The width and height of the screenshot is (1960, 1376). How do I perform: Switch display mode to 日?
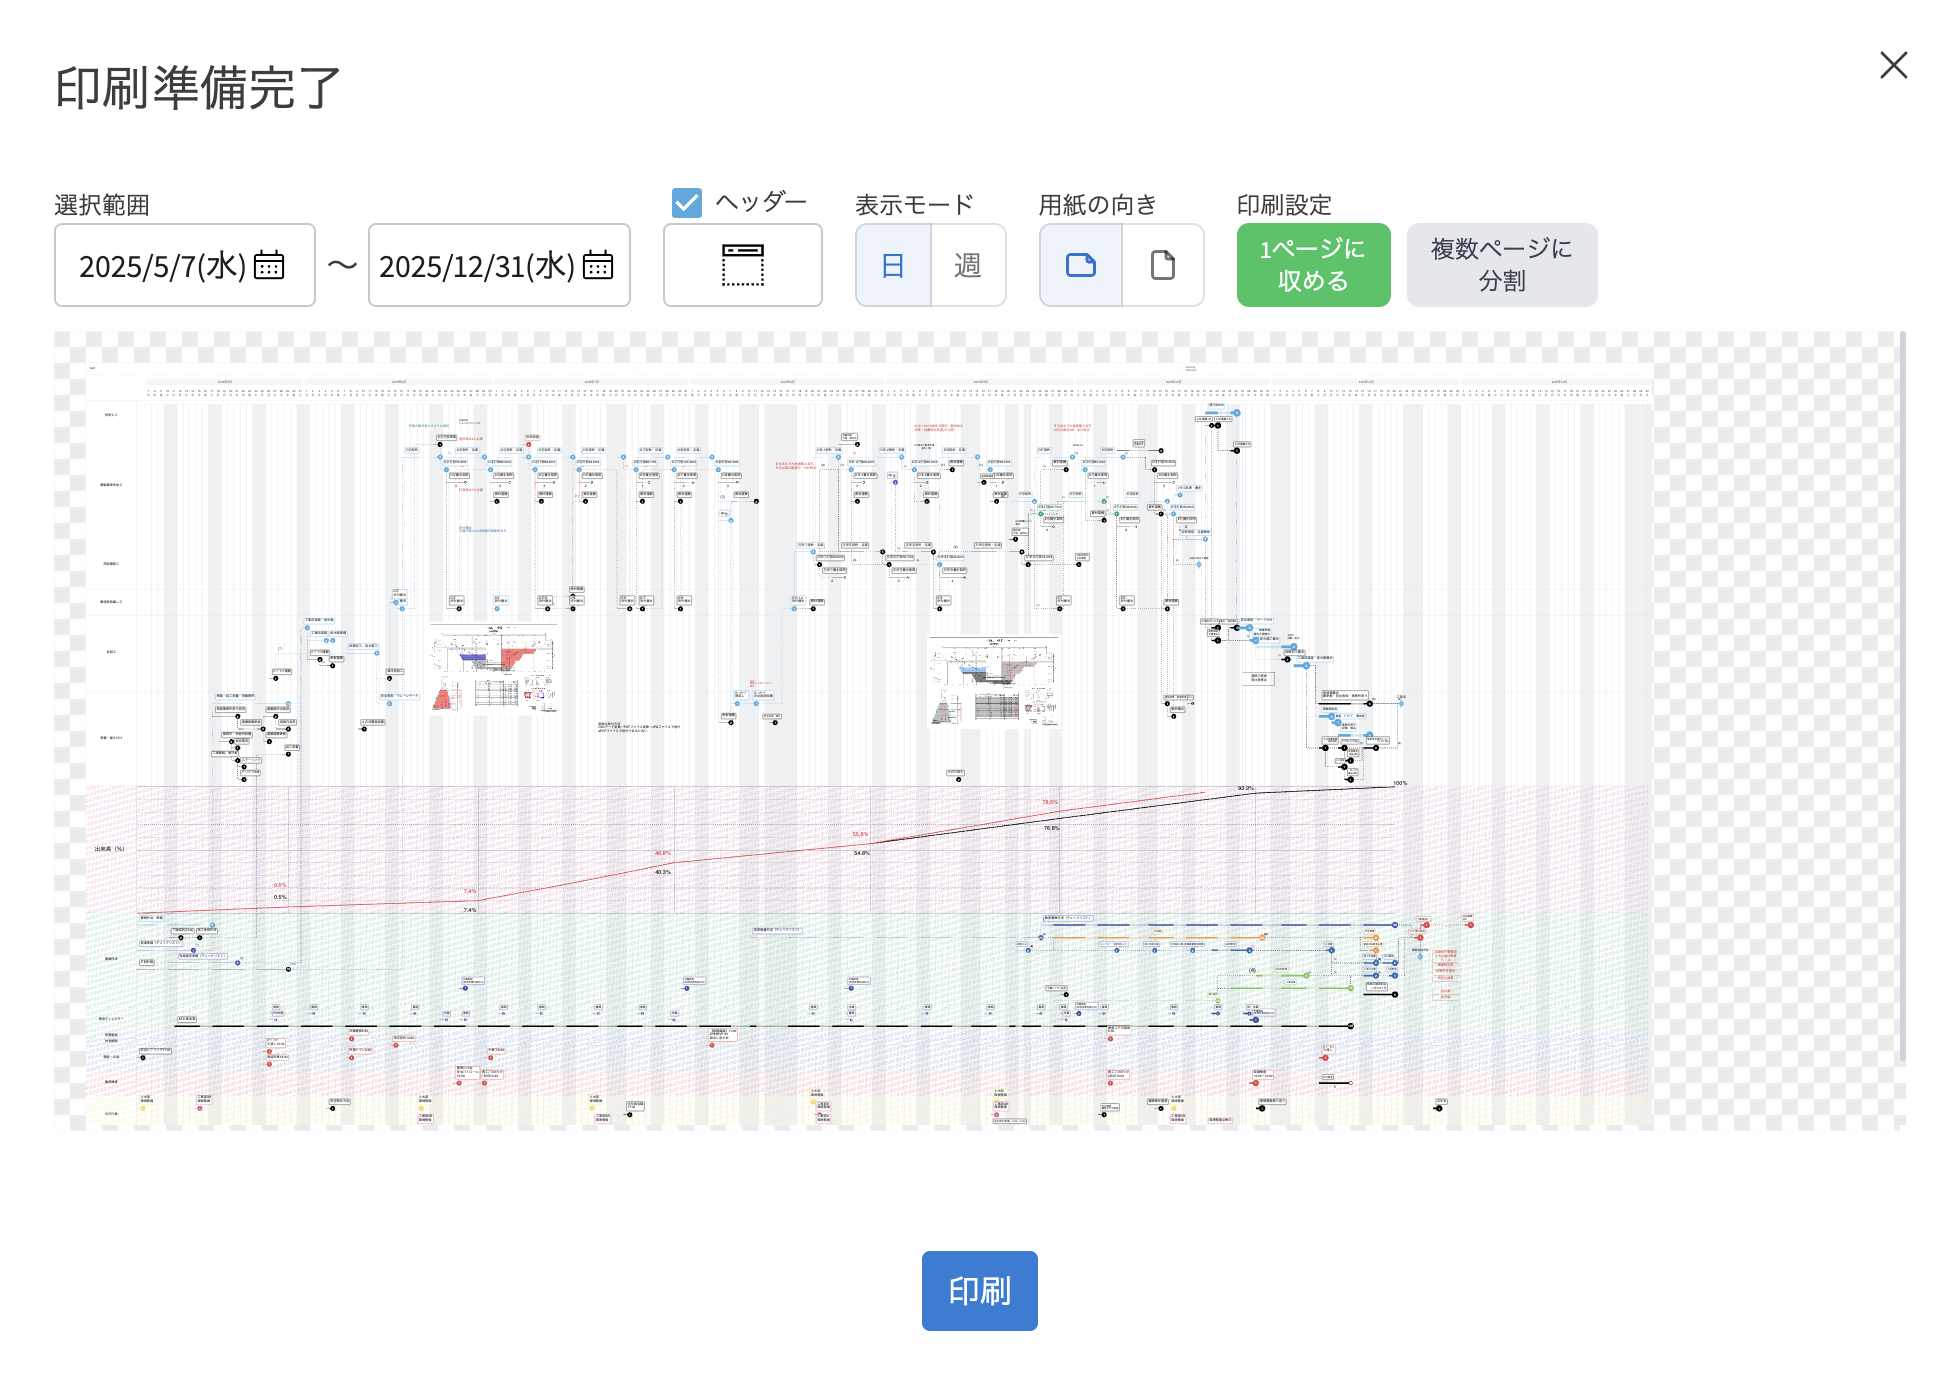point(893,265)
